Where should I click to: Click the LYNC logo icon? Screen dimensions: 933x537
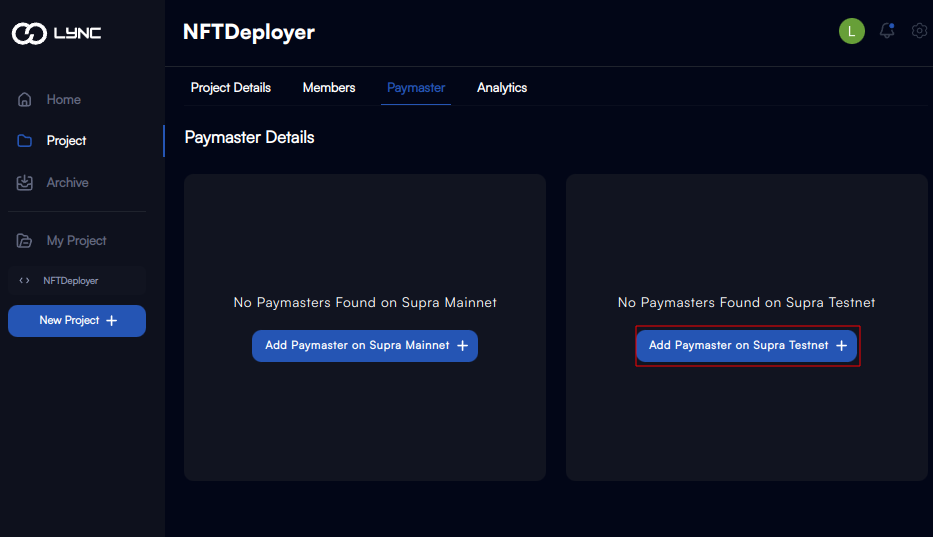coord(29,33)
